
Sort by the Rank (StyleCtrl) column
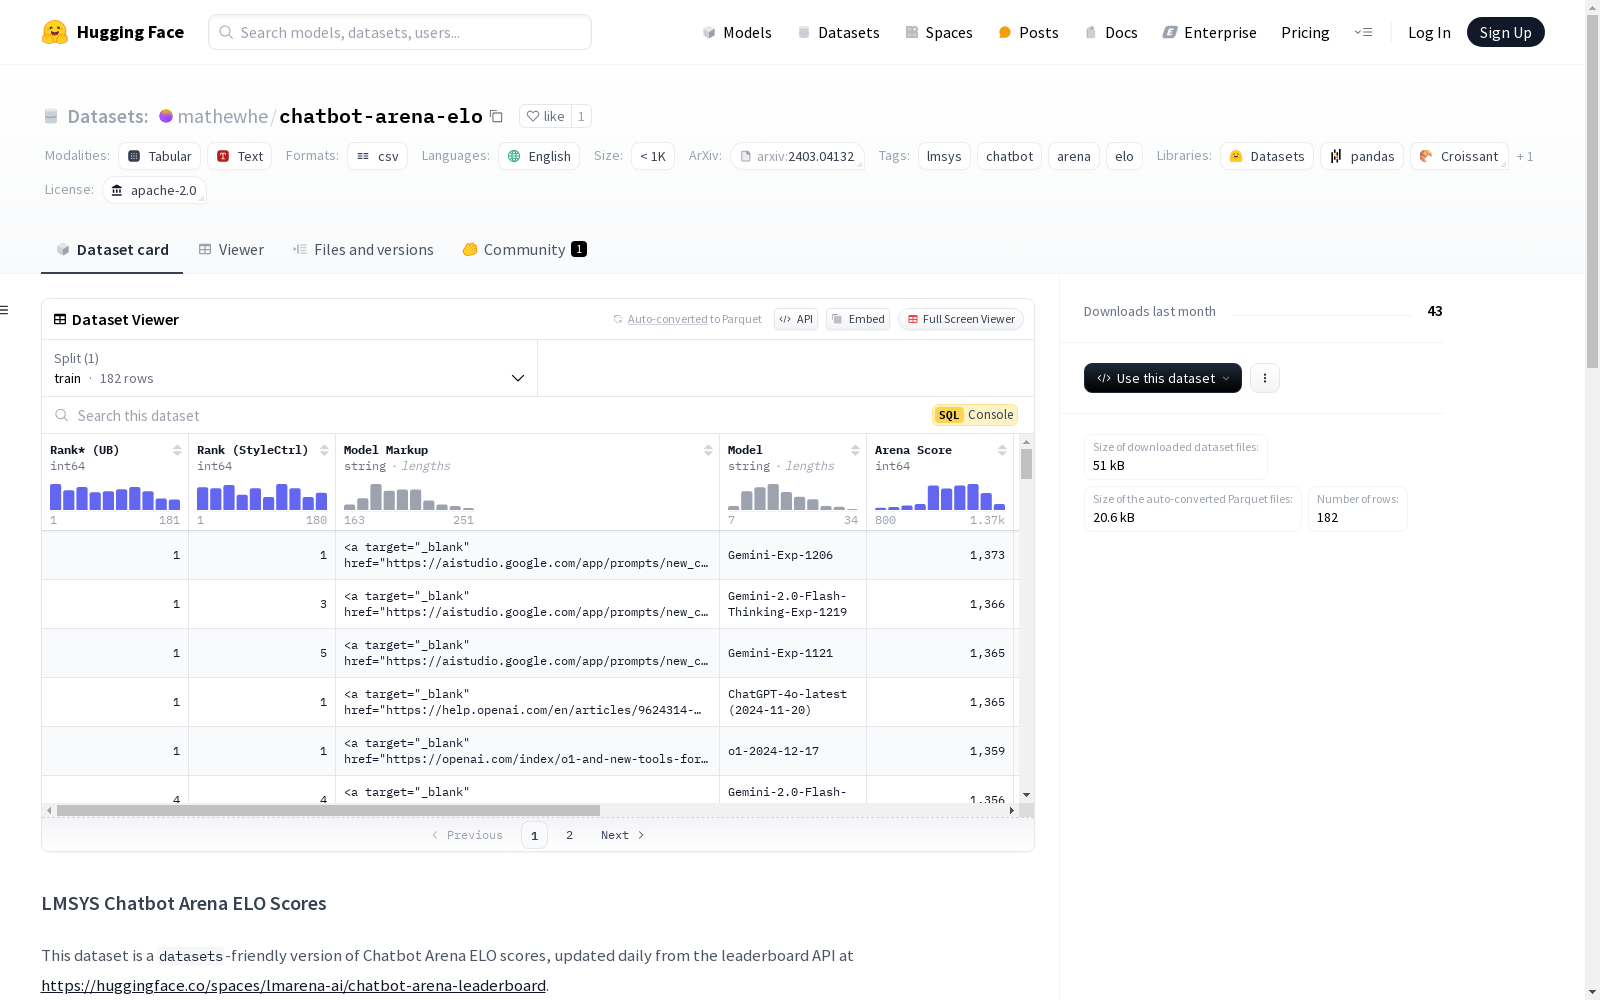point(324,450)
